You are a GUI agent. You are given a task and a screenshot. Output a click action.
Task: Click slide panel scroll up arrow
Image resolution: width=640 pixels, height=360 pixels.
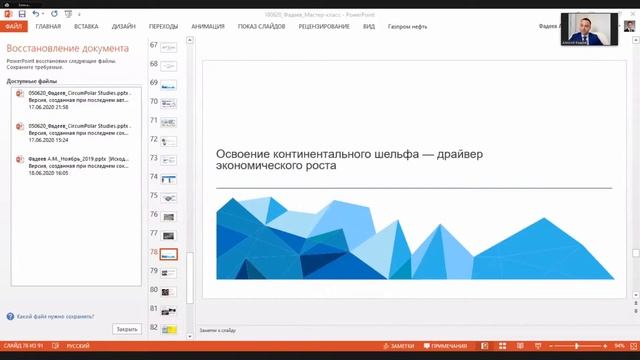[189, 40]
